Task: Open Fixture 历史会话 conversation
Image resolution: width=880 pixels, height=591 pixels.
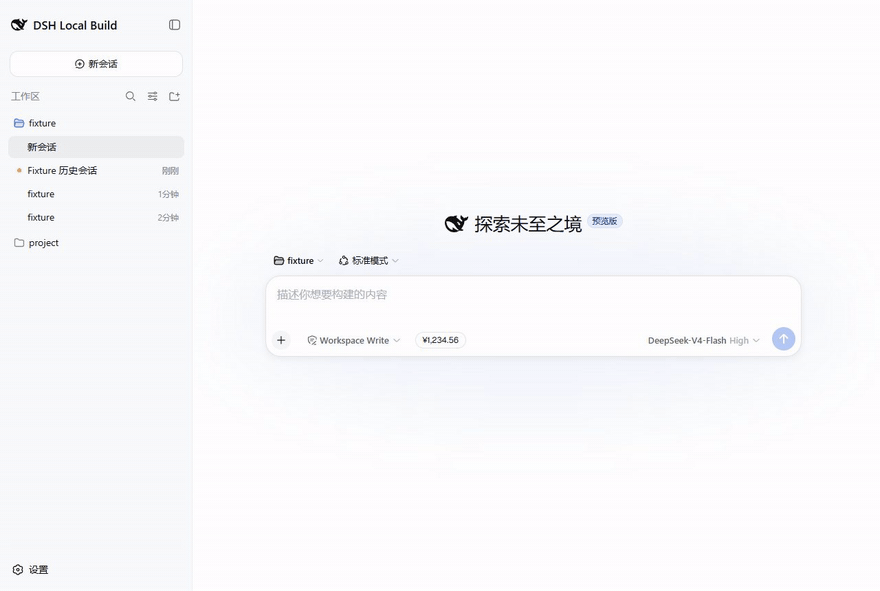Action: pos(96,171)
